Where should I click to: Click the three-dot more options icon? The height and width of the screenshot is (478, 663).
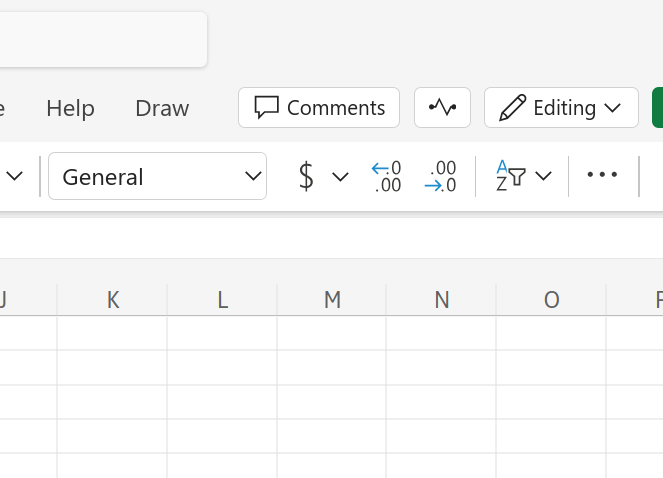pyautogui.click(x=602, y=176)
